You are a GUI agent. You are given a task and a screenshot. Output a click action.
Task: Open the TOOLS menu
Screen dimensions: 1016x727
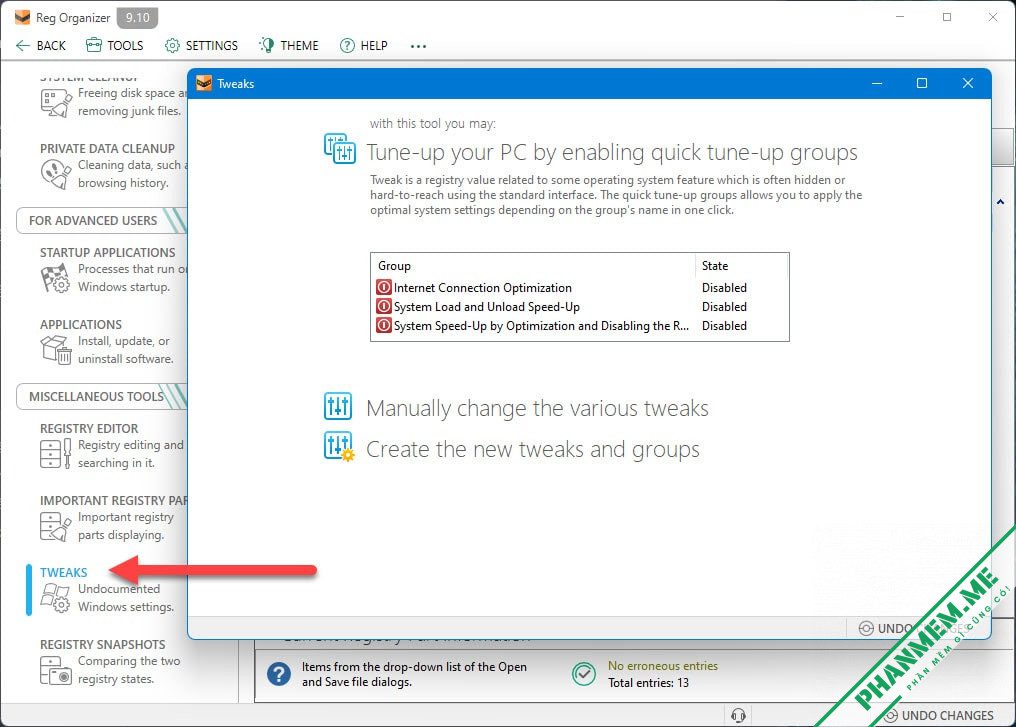[x=114, y=45]
